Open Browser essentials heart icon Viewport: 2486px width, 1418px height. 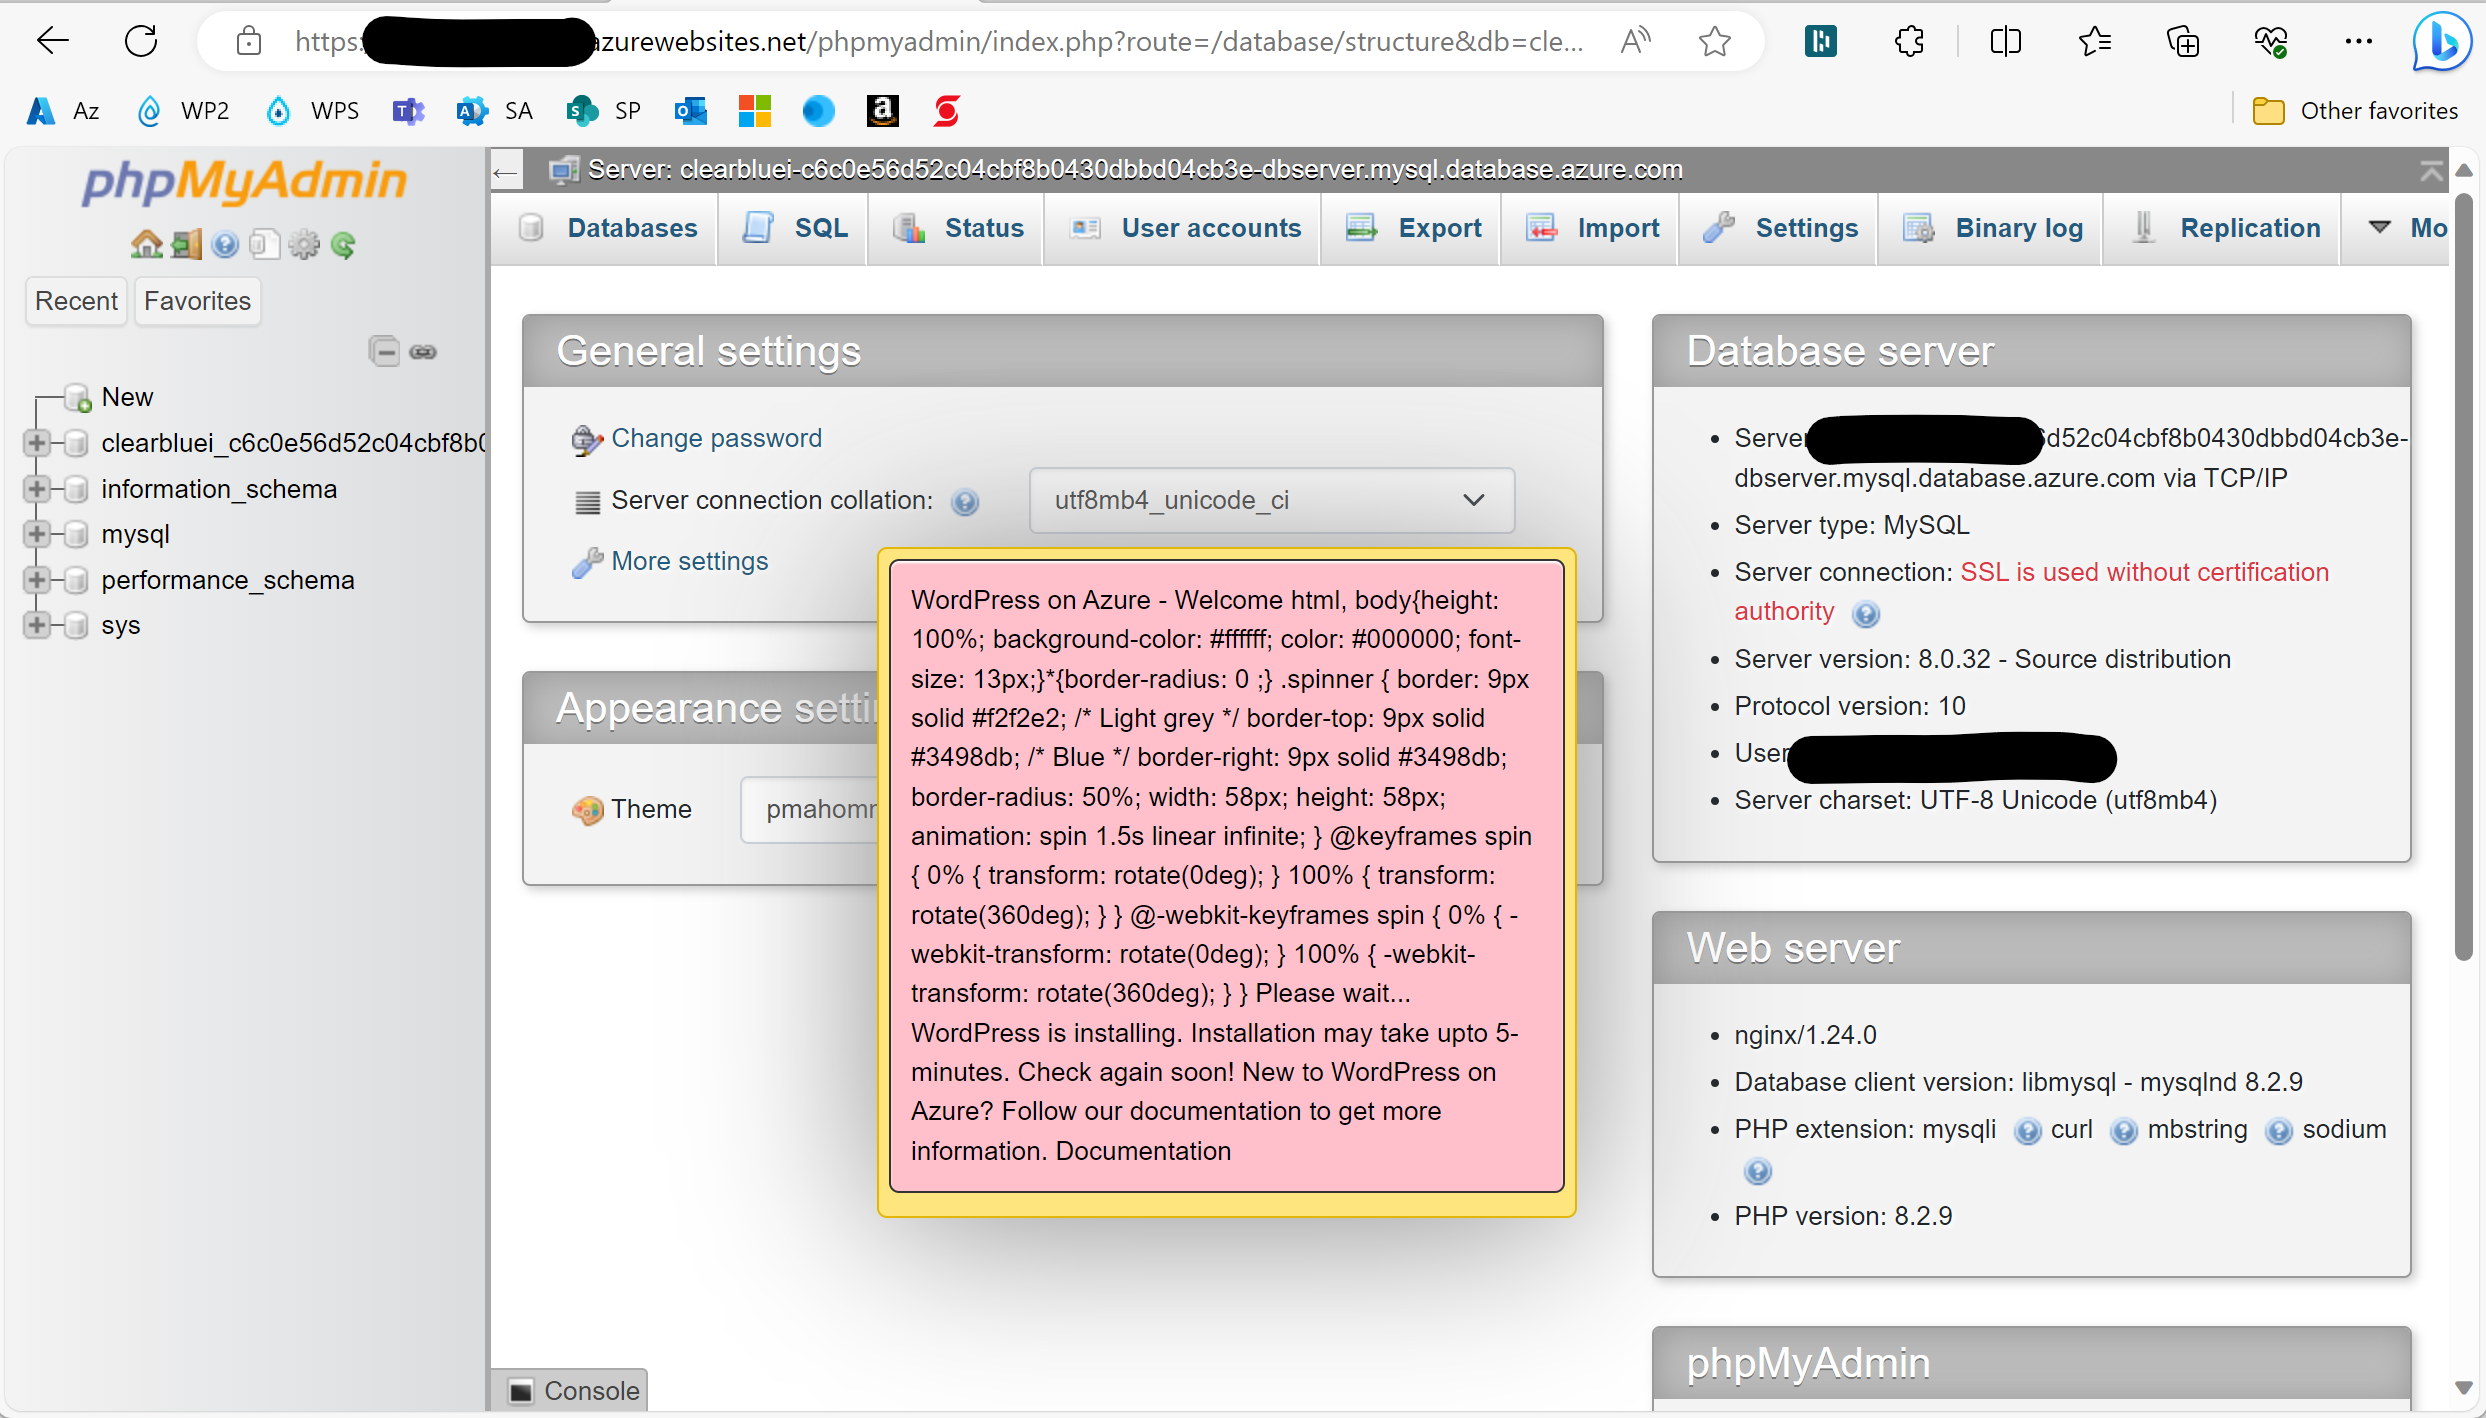[2271, 41]
